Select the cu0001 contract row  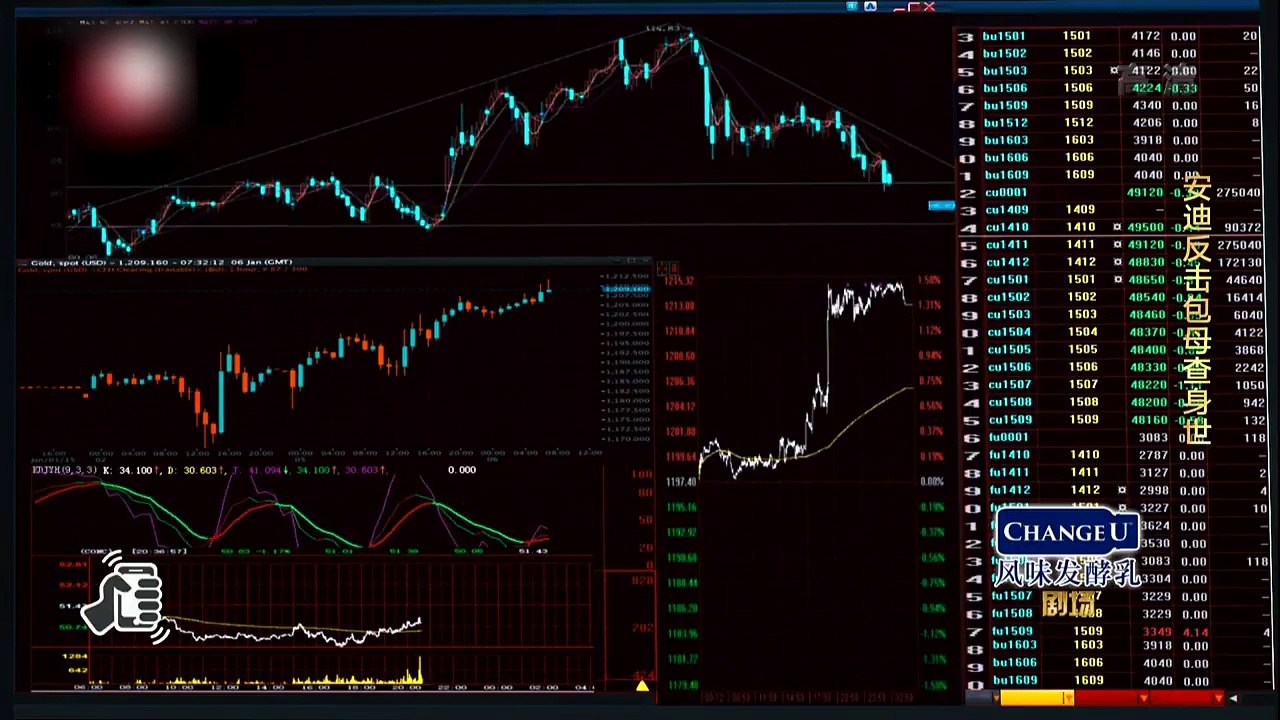point(1110,192)
